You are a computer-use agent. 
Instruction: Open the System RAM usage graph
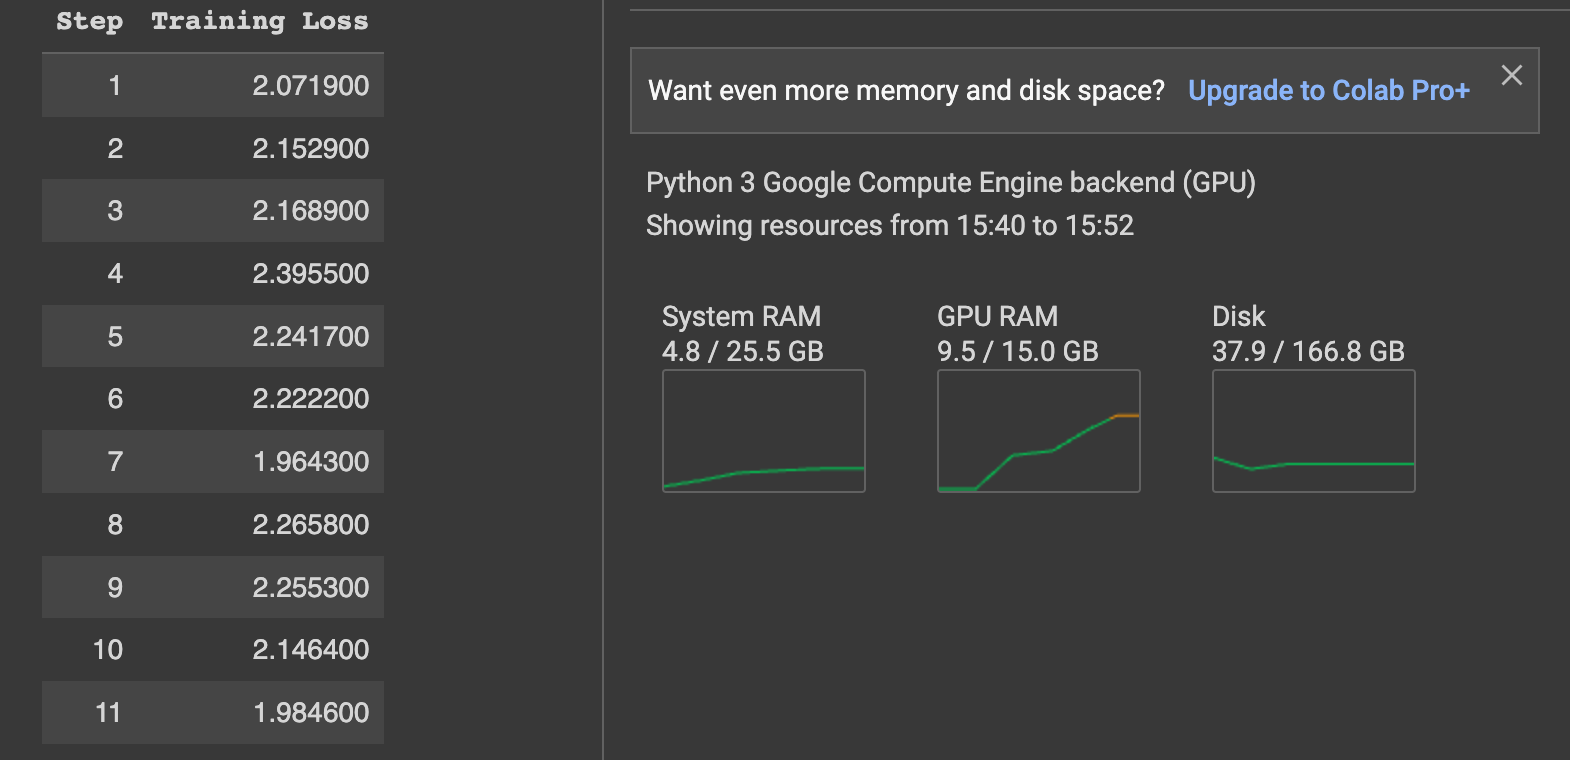click(763, 431)
